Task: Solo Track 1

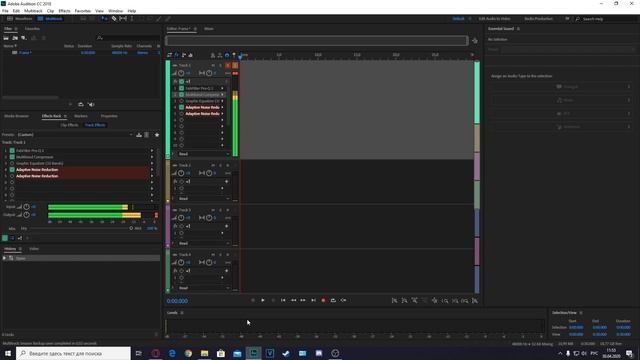Action: click(220, 65)
